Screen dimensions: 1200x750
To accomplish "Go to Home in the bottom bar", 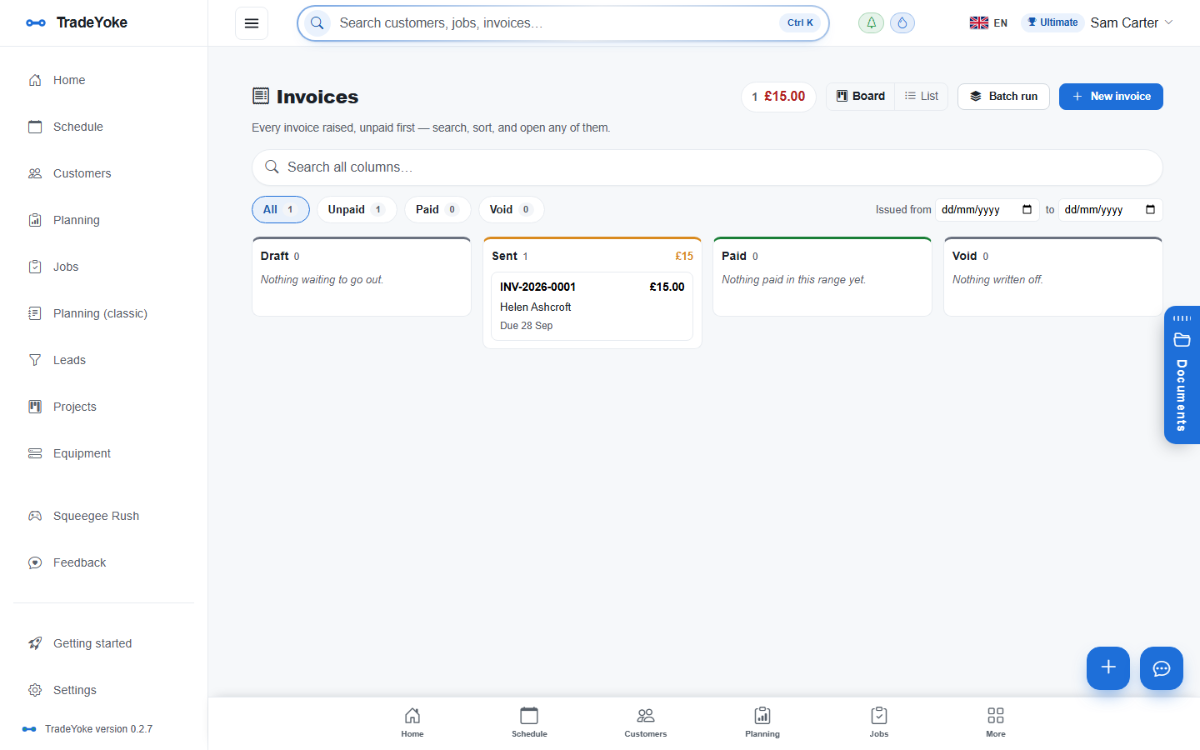I will [x=412, y=722].
